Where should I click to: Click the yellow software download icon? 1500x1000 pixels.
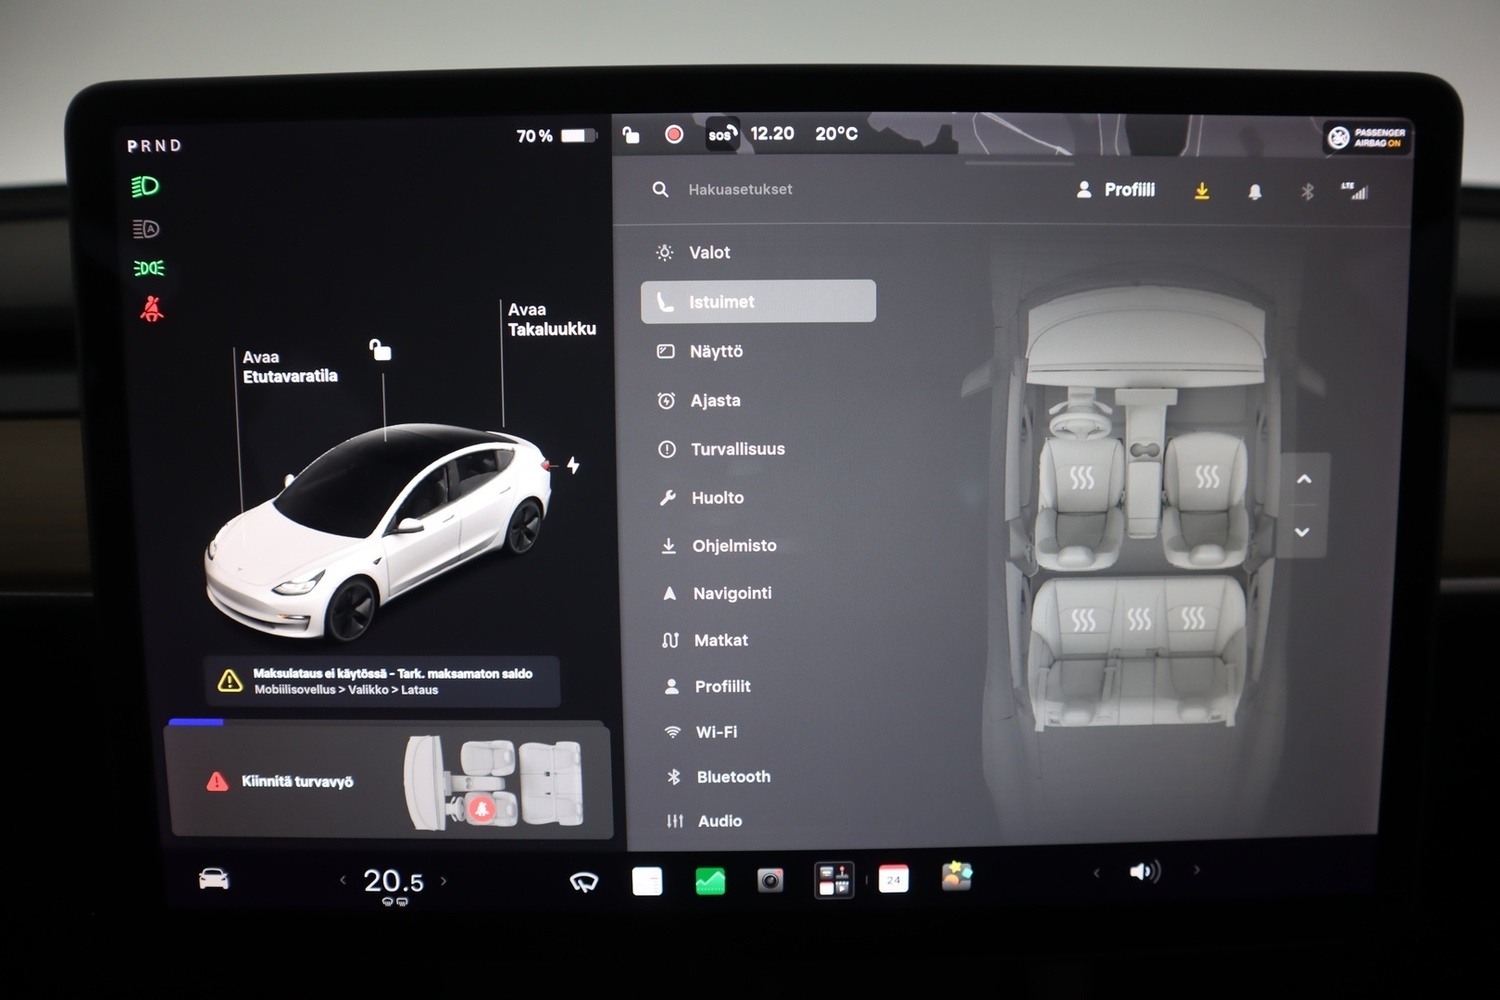[x=1202, y=191]
